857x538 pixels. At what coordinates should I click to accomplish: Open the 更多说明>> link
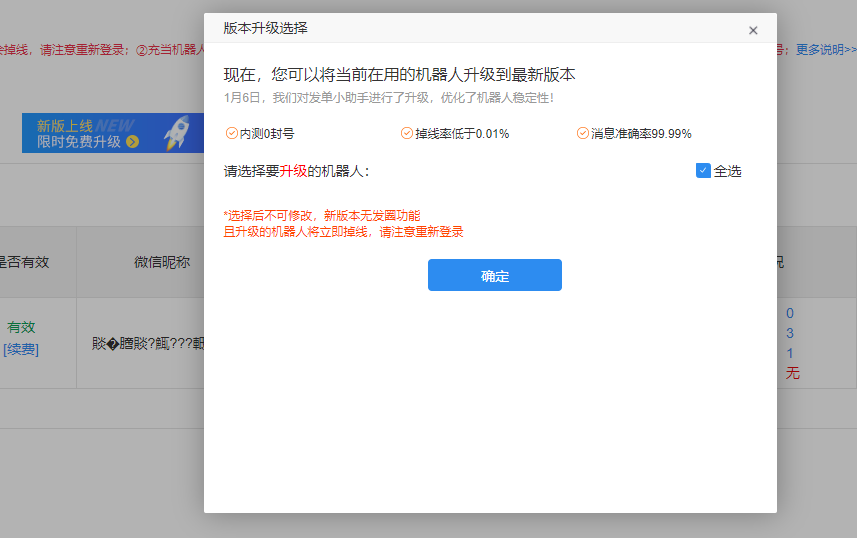pyautogui.click(x=826, y=49)
